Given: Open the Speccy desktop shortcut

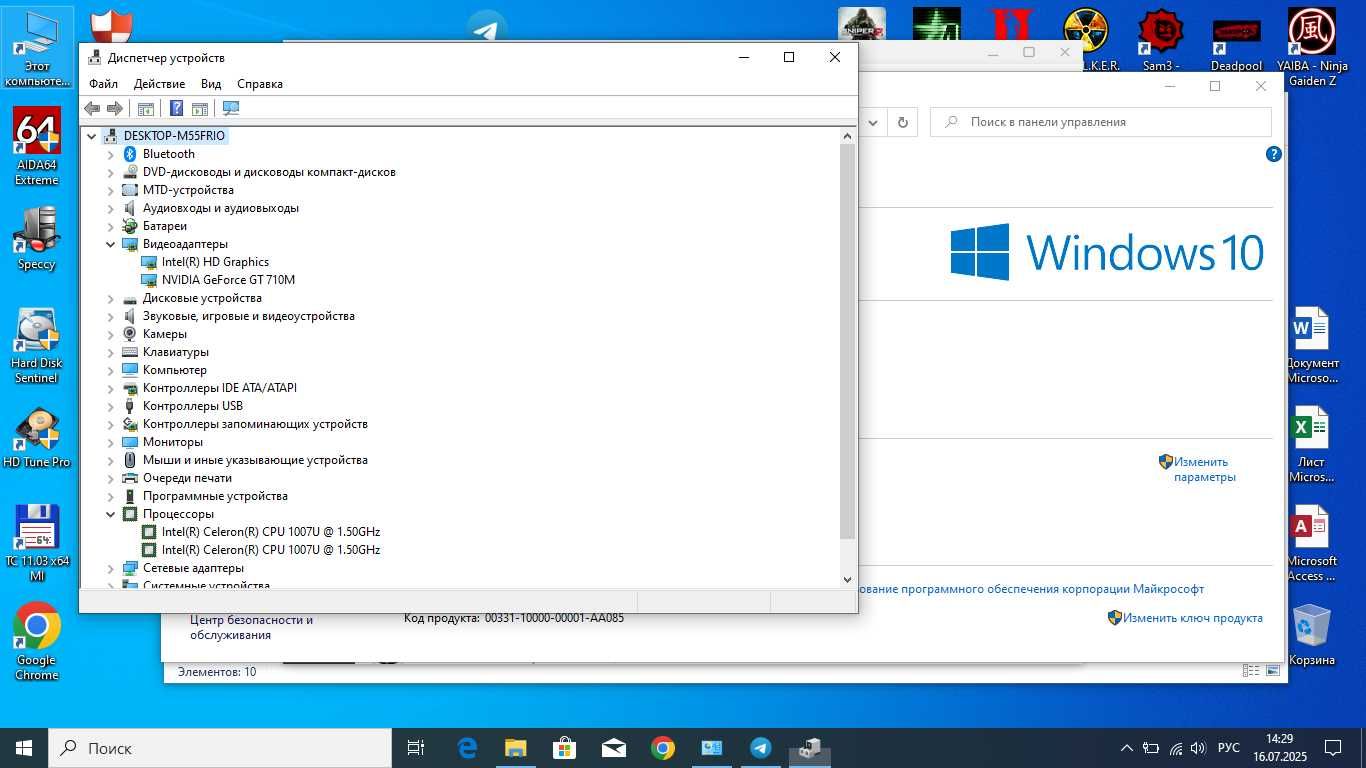Looking at the screenshot, I should [x=37, y=237].
